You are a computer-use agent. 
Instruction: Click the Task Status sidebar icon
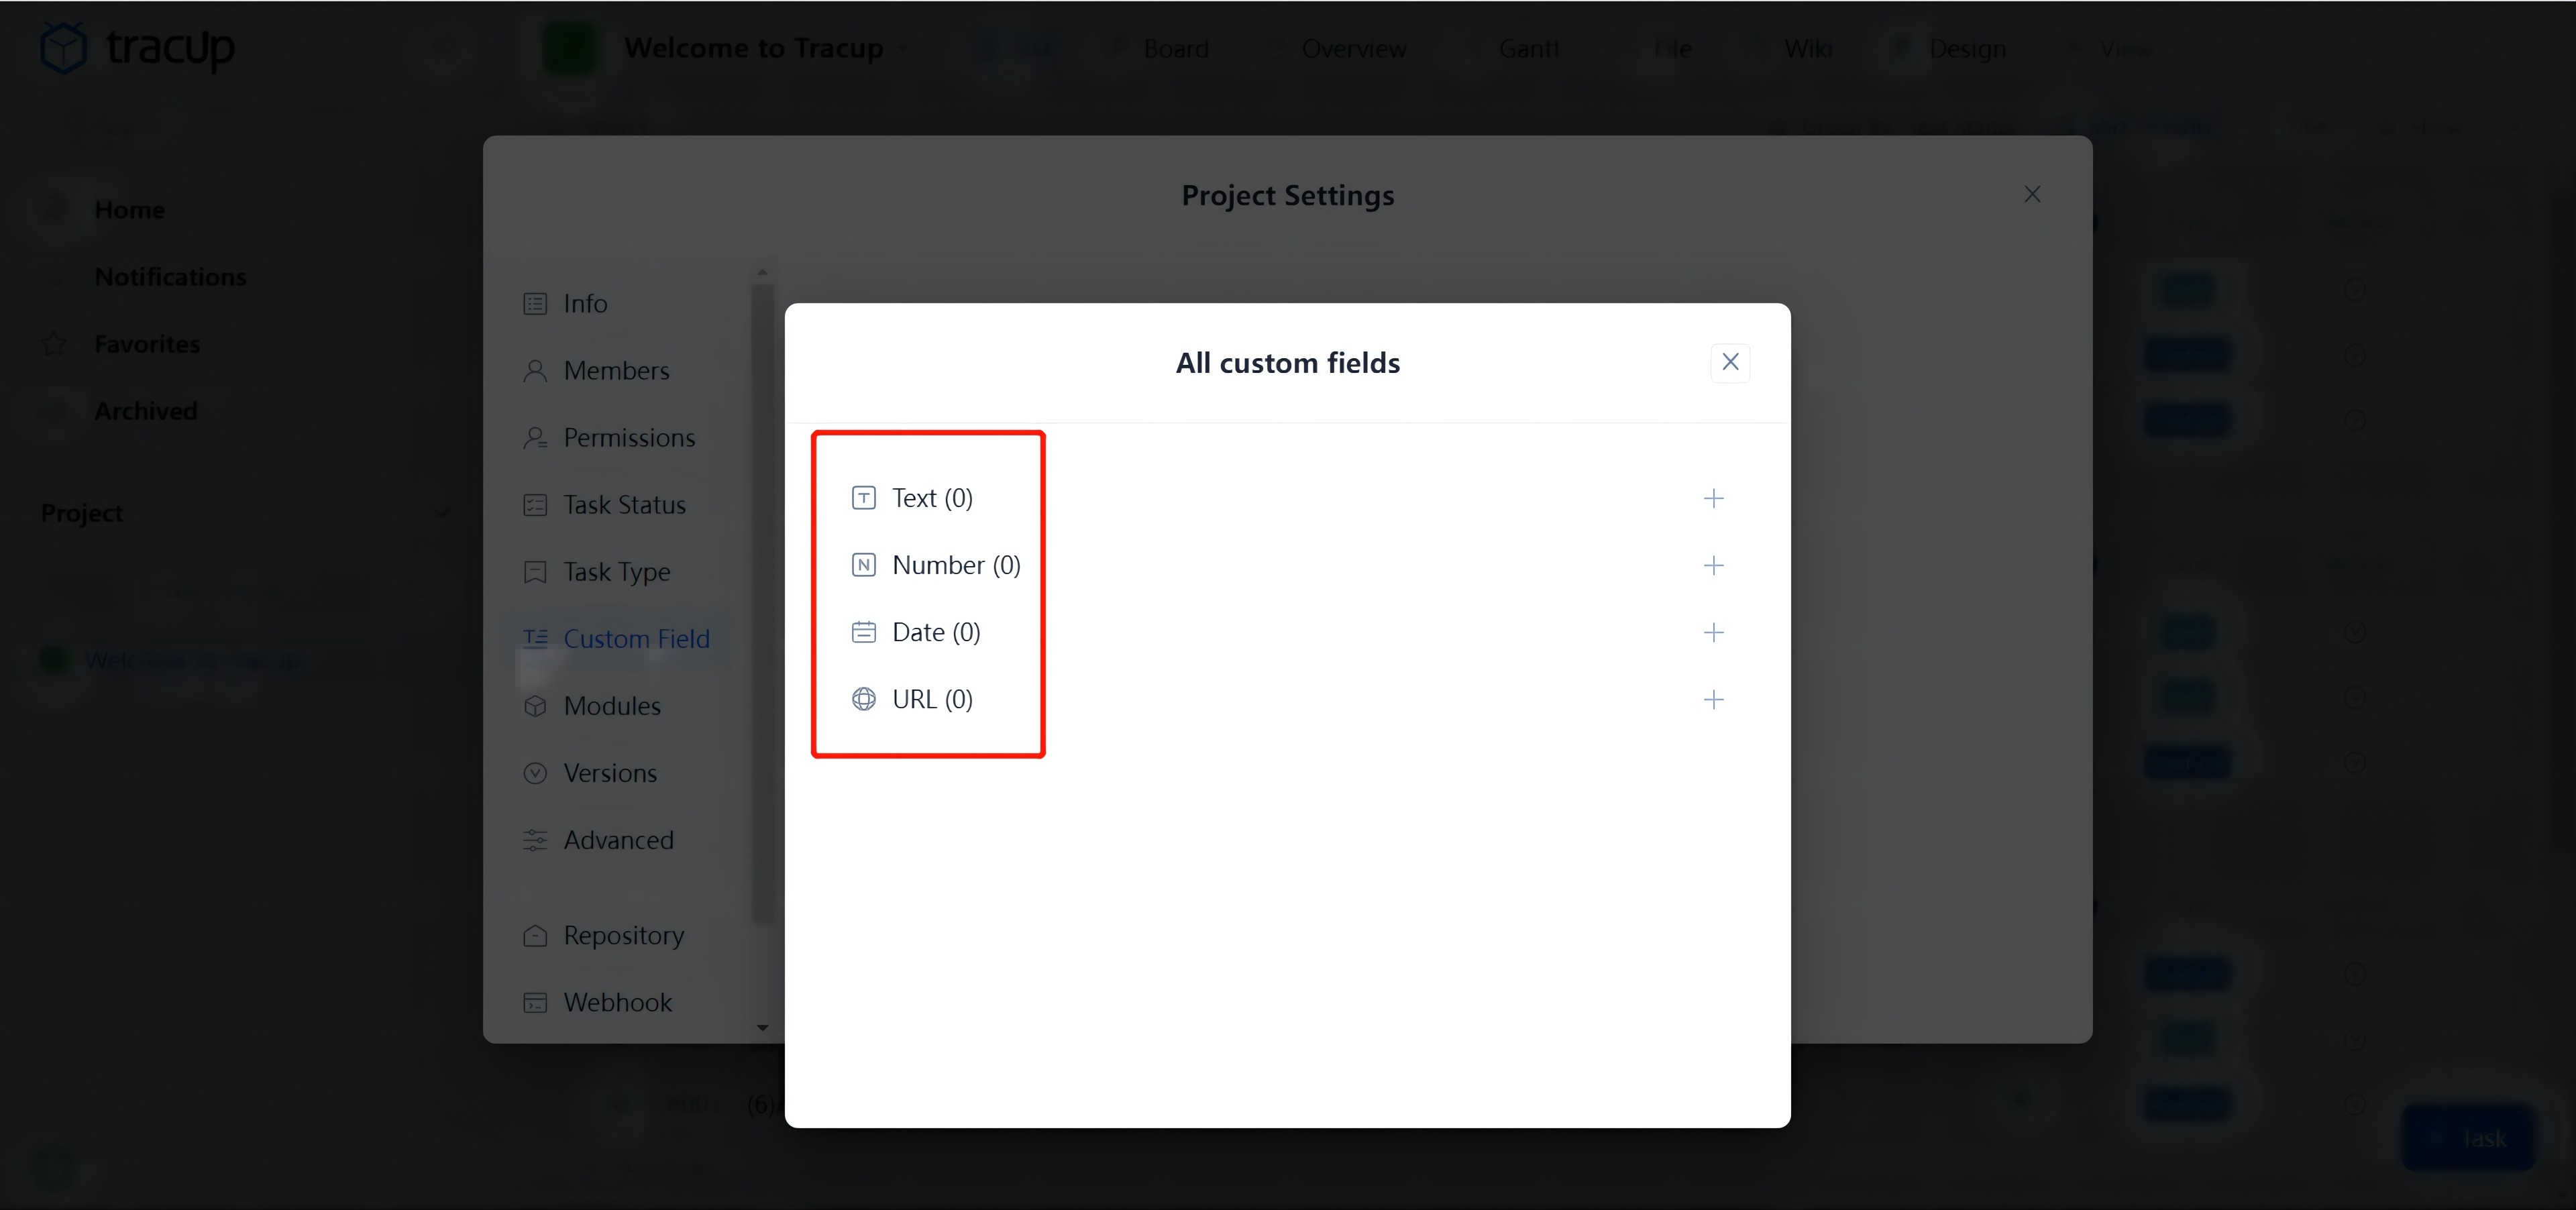pyautogui.click(x=535, y=504)
